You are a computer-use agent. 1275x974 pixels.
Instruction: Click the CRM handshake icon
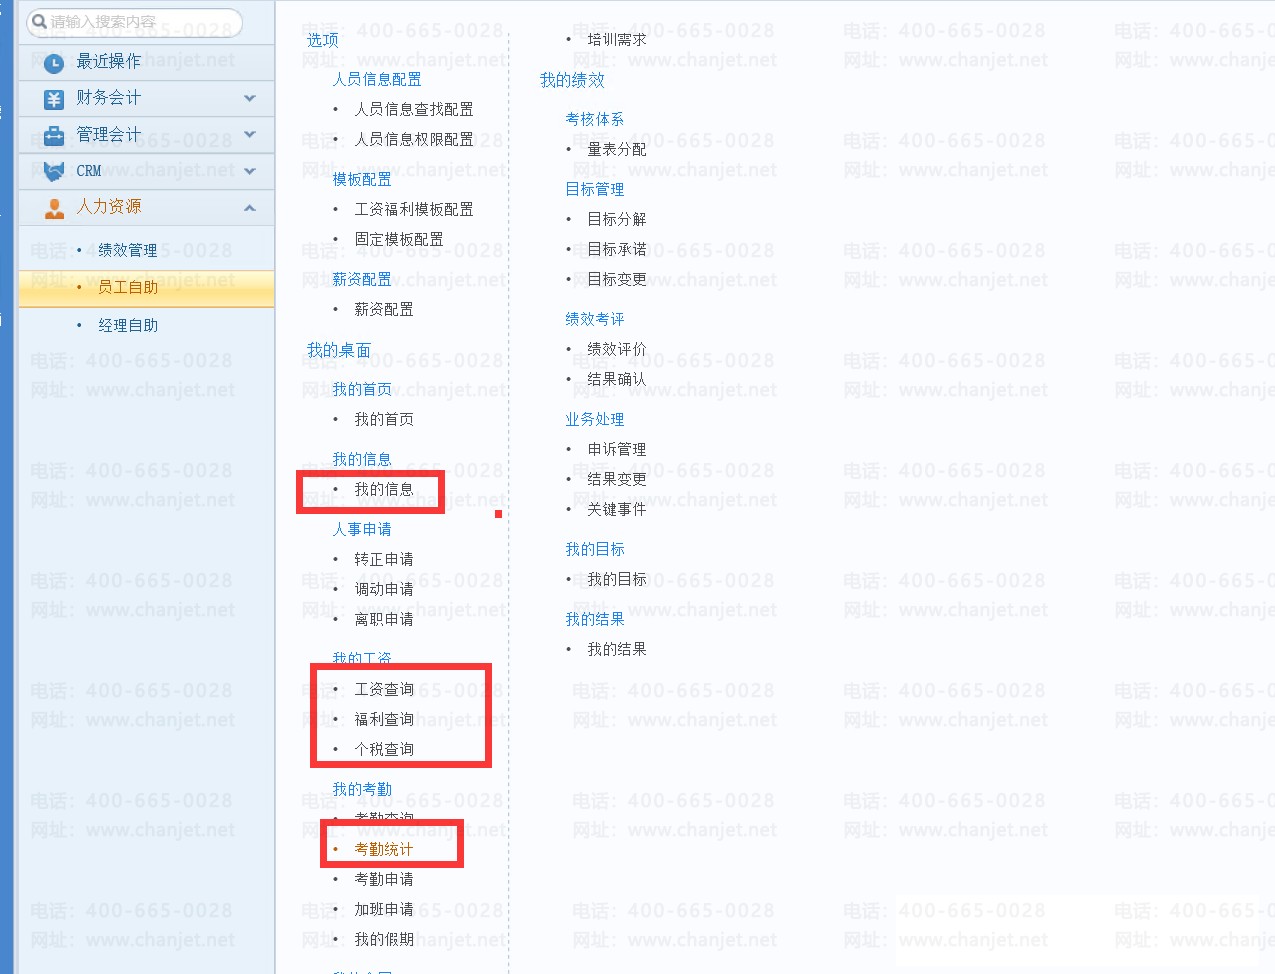pos(54,171)
